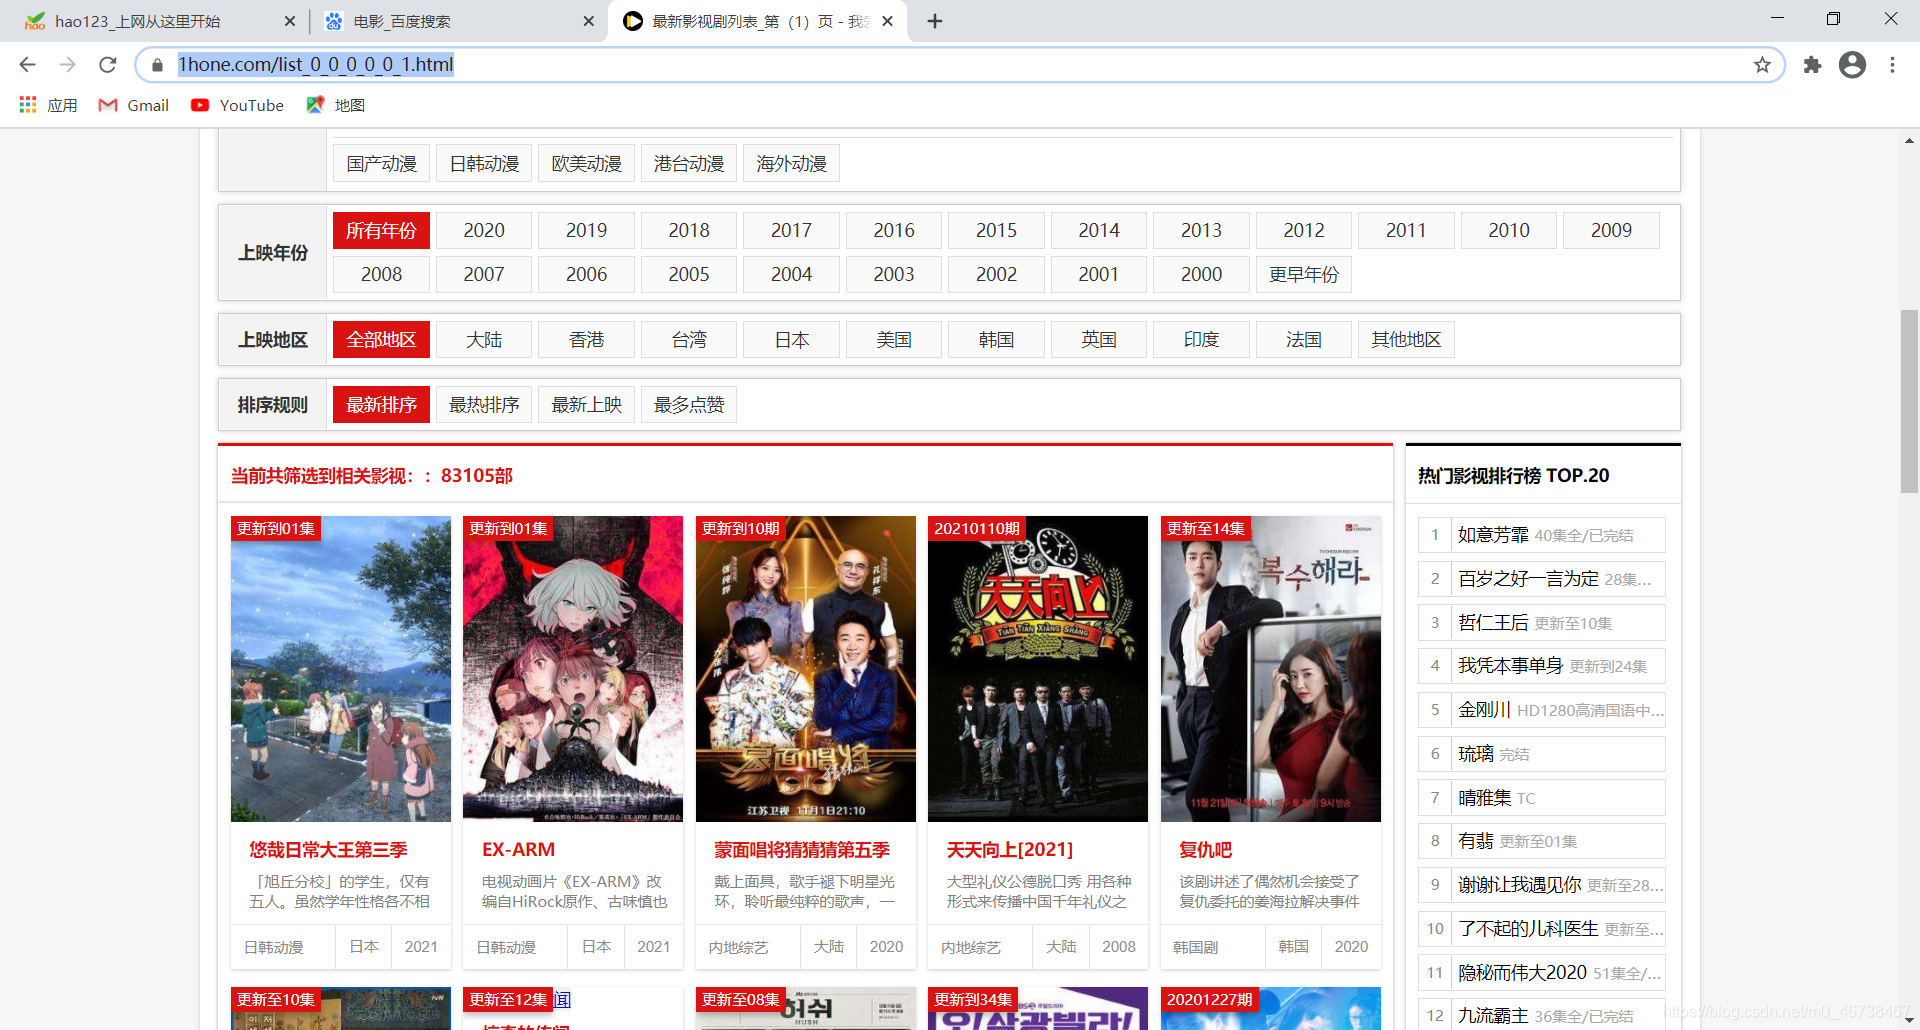This screenshot has width=1920, height=1030.
Task: Click scrollbar up arrow
Action: pyautogui.click(x=1909, y=141)
